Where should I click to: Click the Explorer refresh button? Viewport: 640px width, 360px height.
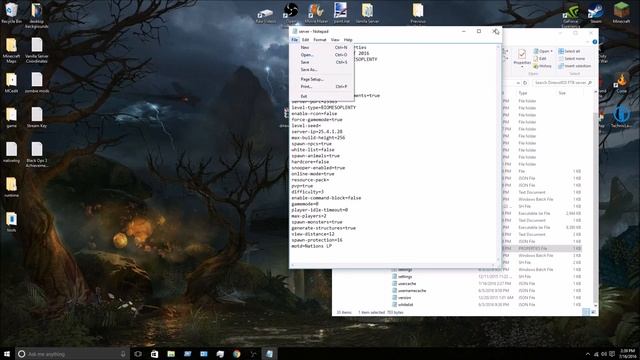coord(525,82)
